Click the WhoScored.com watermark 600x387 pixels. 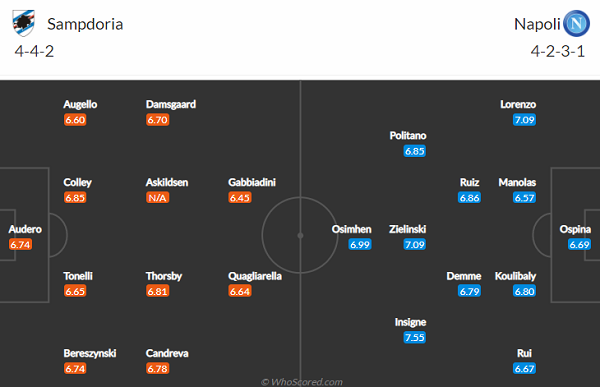pyautogui.click(x=302, y=382)
